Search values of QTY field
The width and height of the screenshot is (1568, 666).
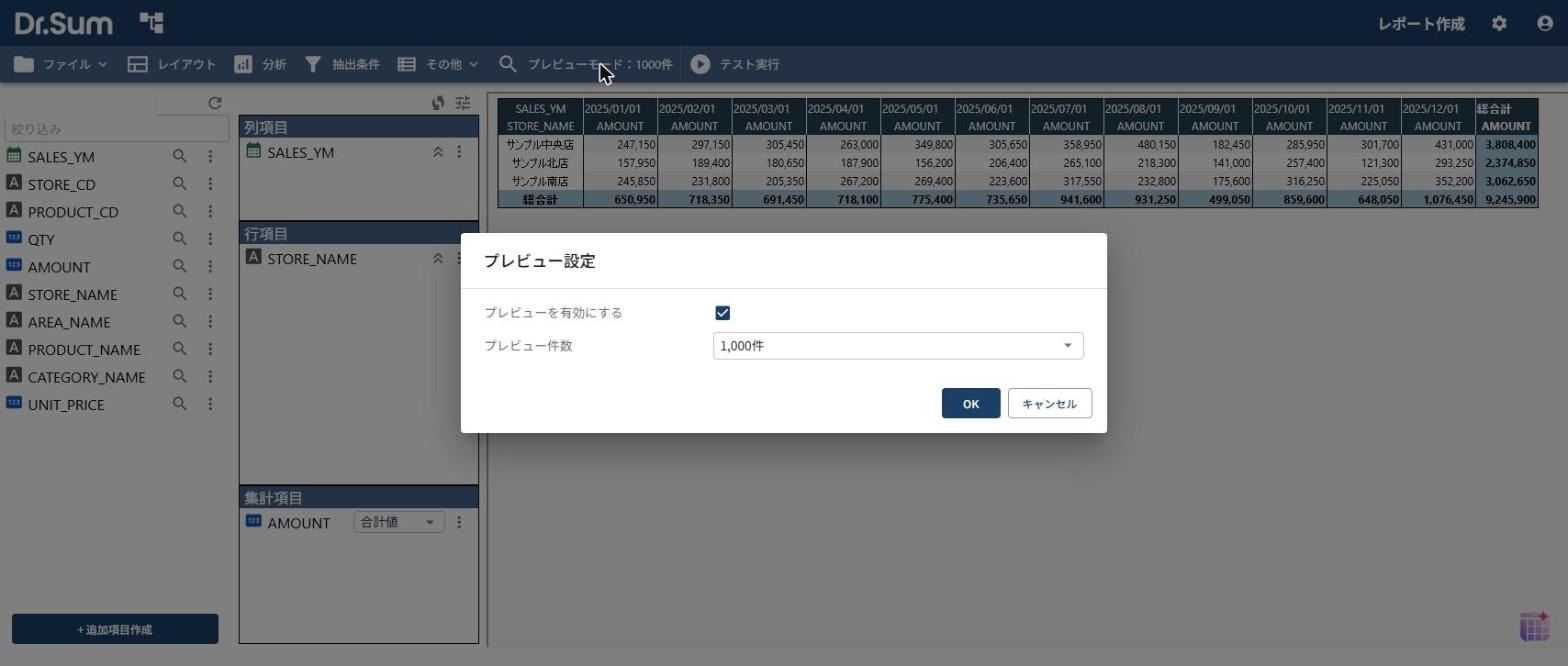point(180,239)
